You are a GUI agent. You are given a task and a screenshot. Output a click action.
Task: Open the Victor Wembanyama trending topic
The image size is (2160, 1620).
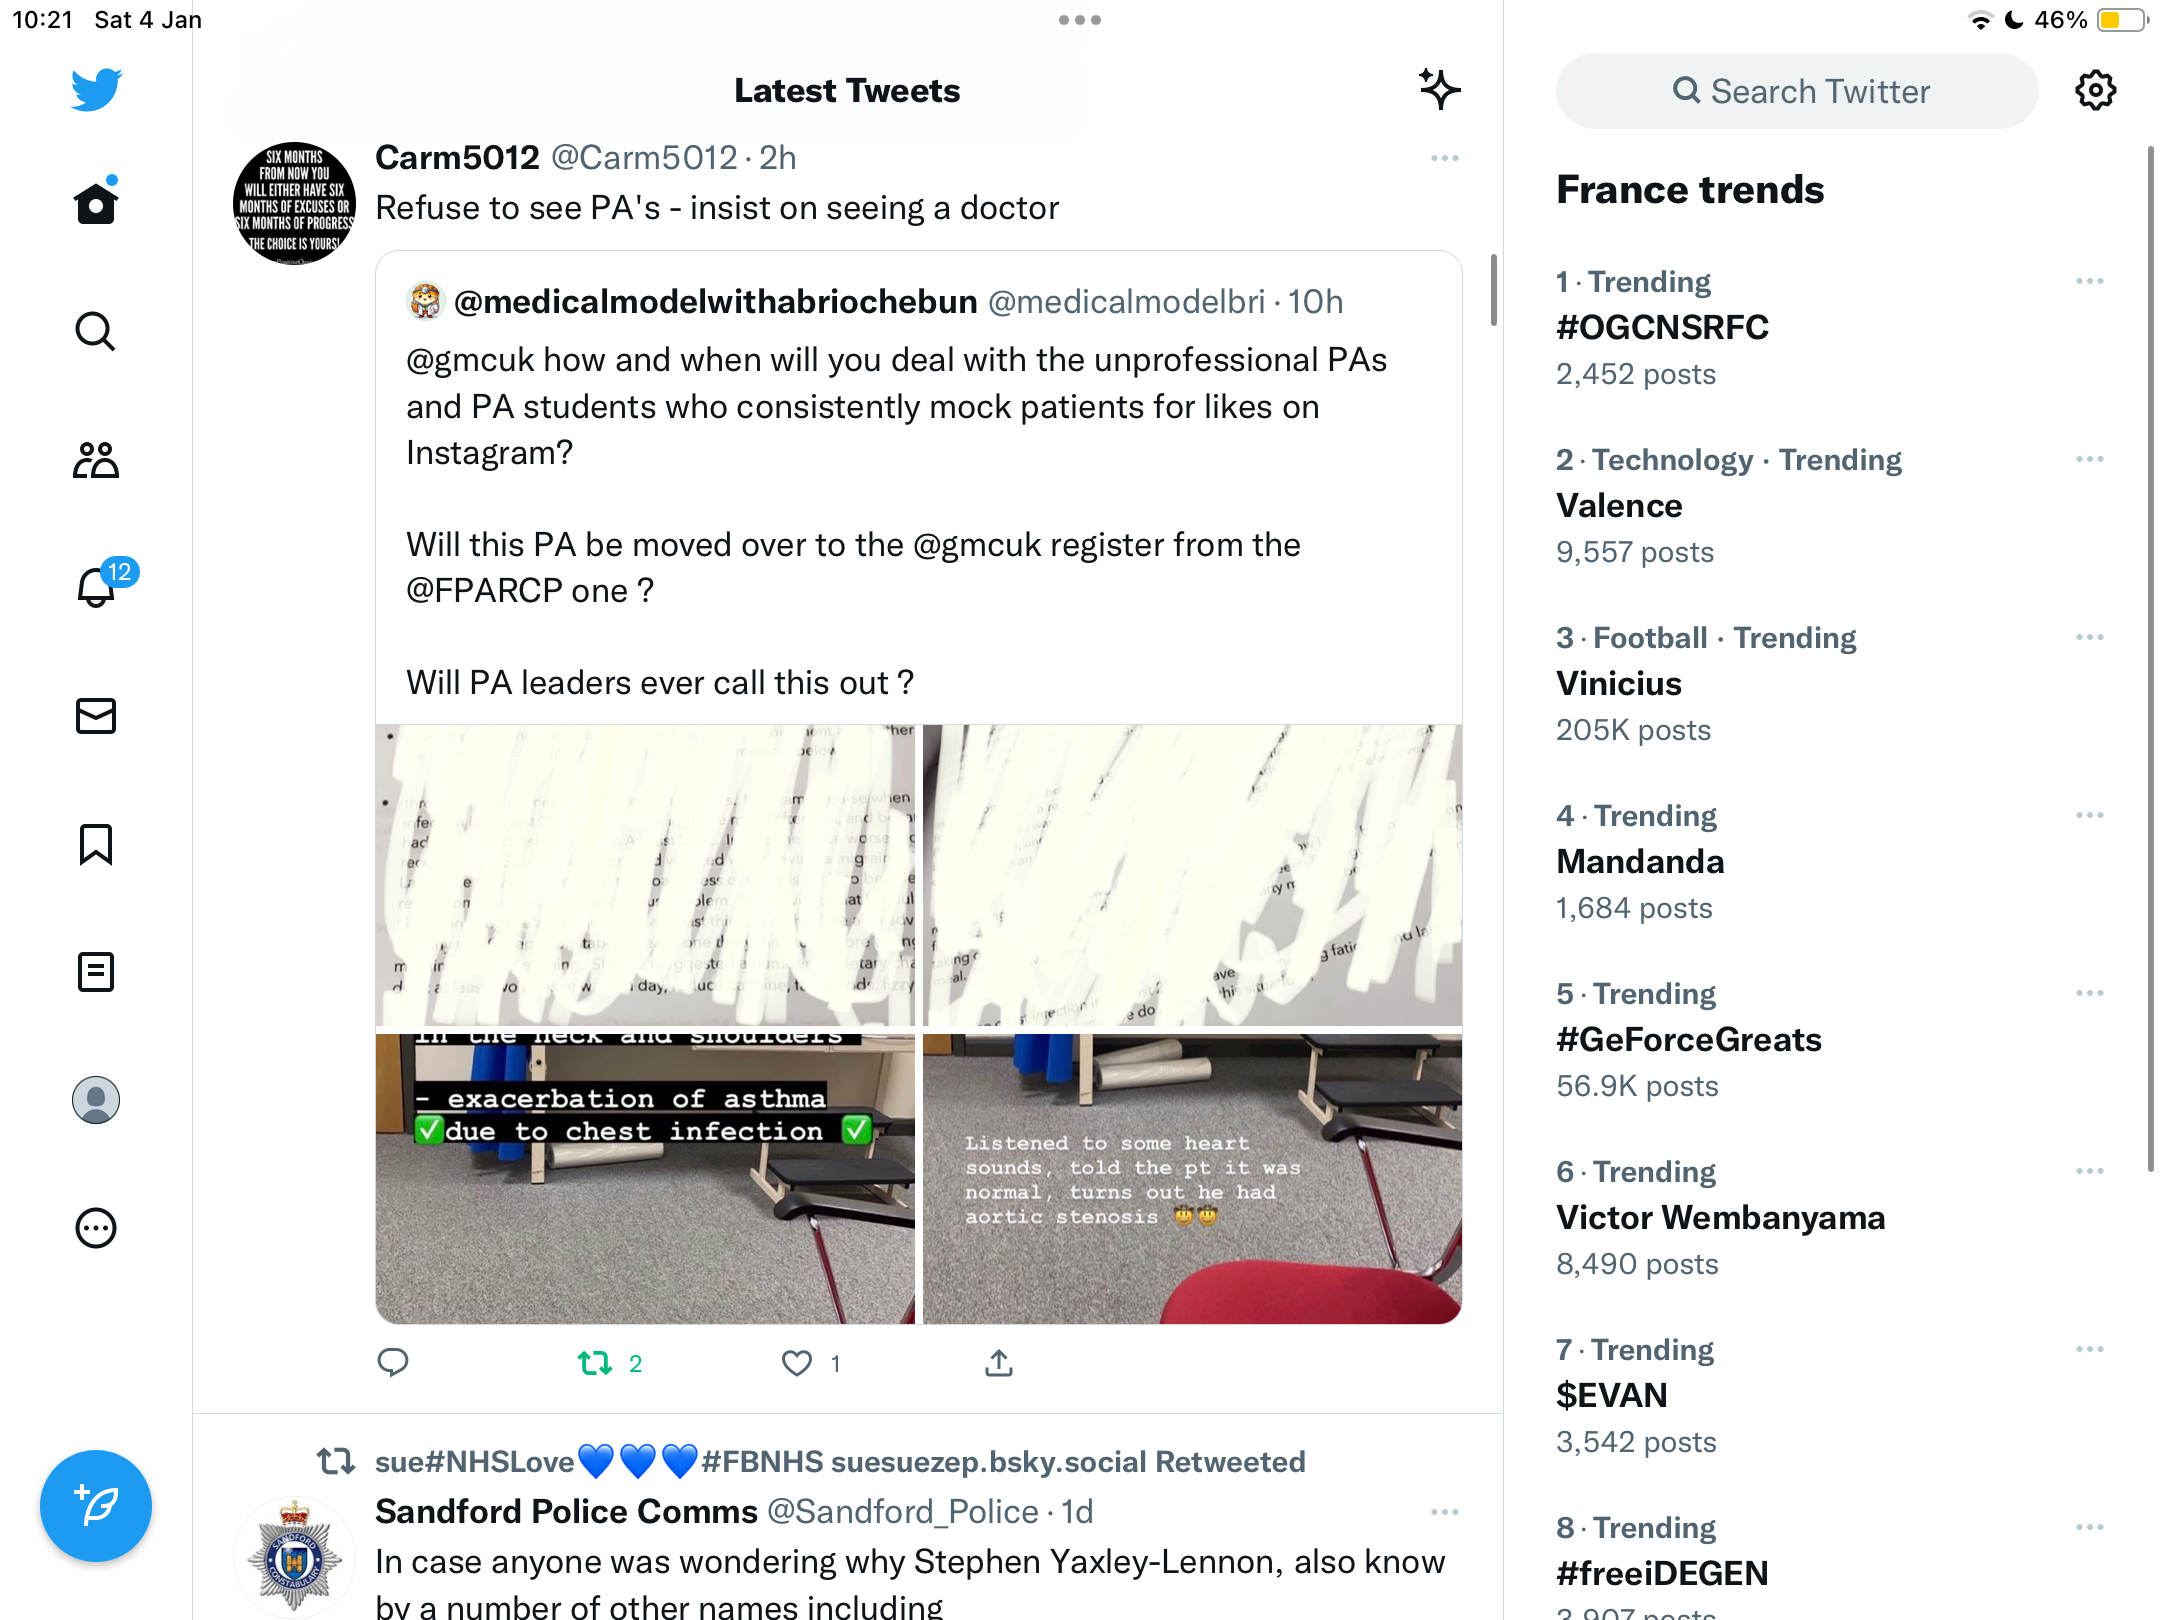pos(1720,1218)
